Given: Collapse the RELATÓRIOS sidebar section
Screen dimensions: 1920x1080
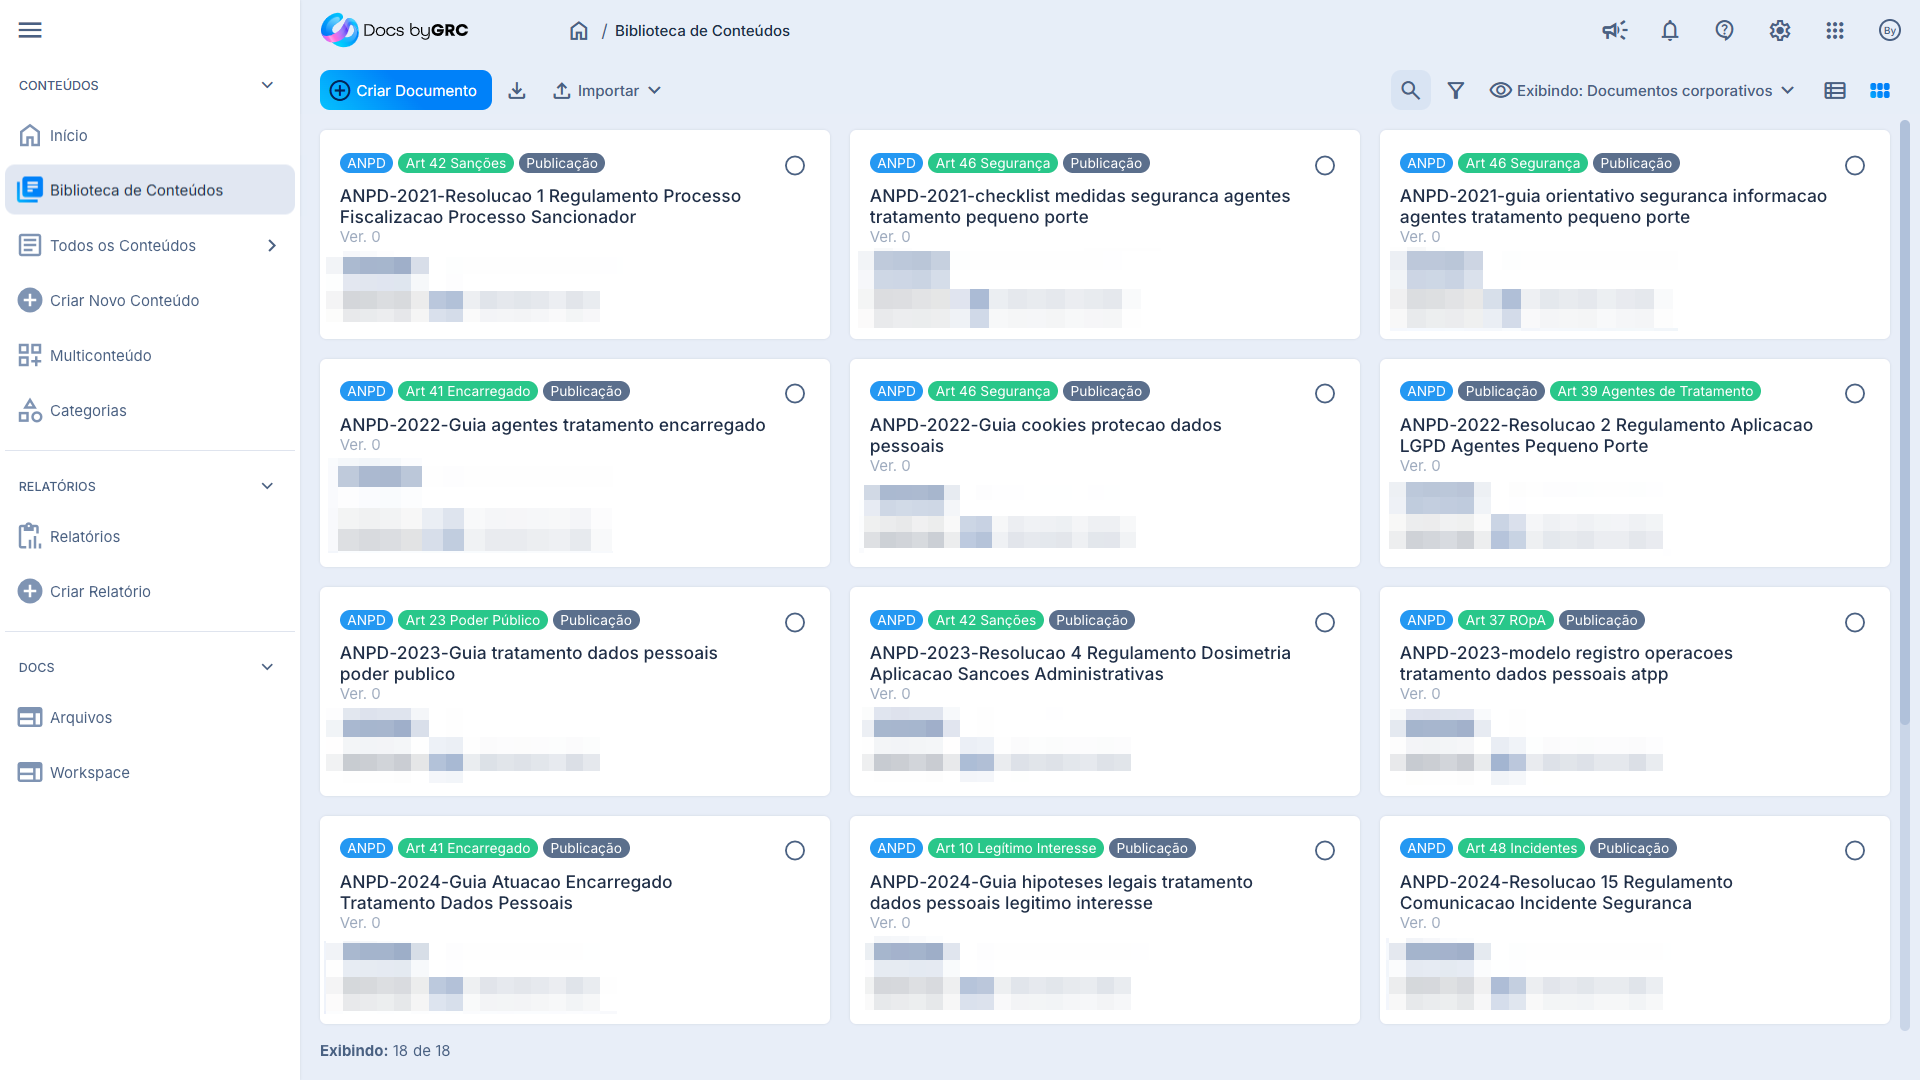Looking at the screenshot, I should point(267,486).
